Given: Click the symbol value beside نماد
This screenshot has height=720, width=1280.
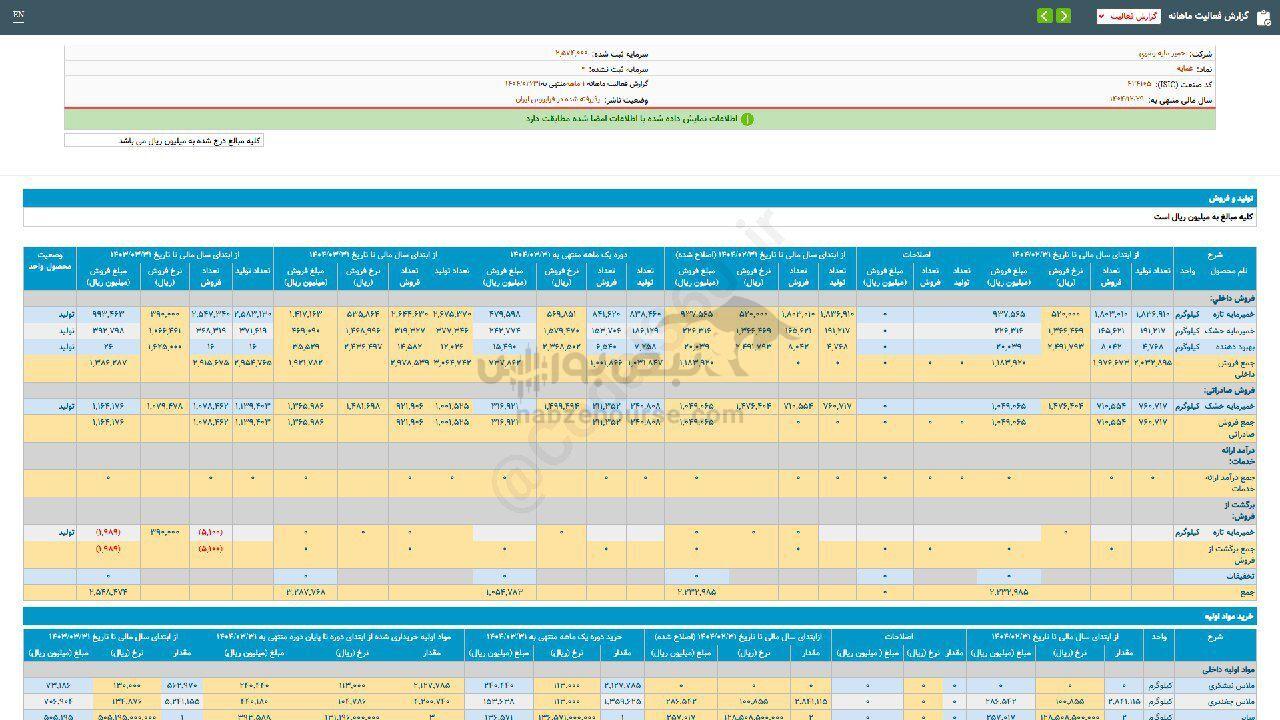Looking at the screenshot, I should [x=1187, y=69].
